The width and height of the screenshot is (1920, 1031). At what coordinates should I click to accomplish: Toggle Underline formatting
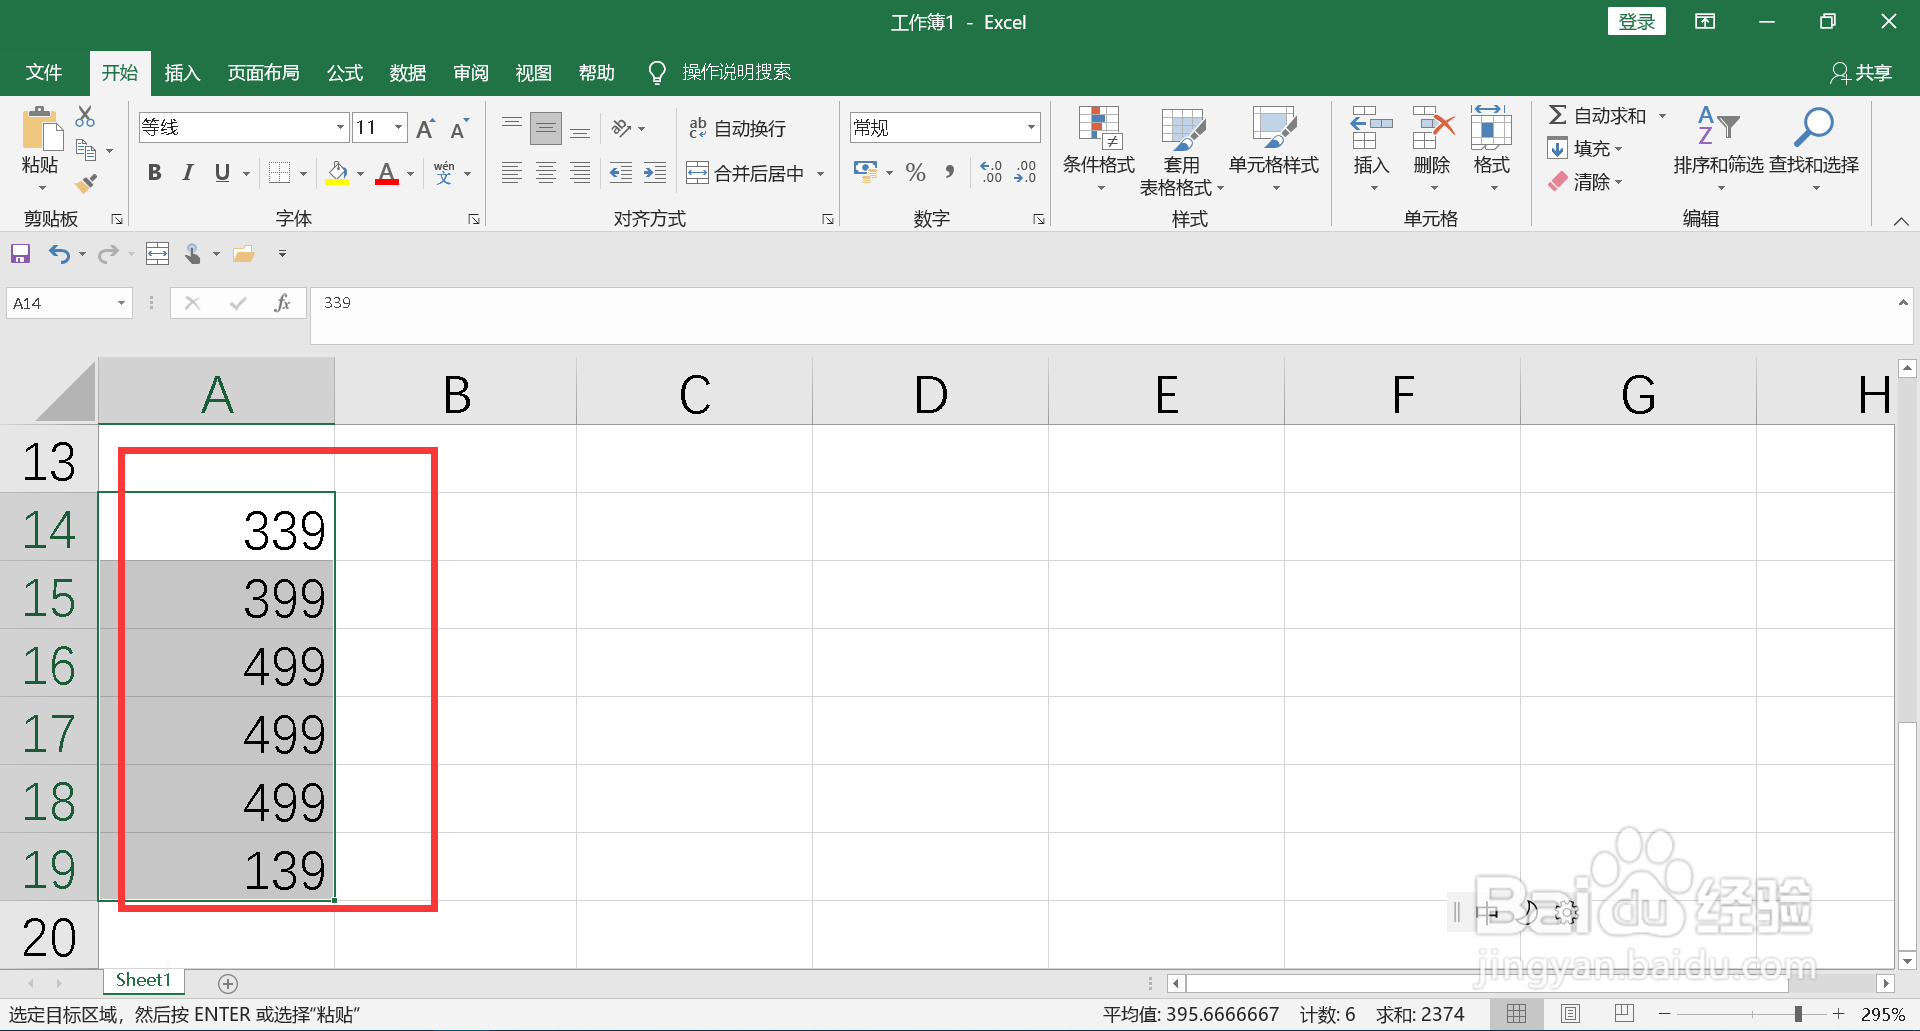pyautogui.click(x=222, y=173)
